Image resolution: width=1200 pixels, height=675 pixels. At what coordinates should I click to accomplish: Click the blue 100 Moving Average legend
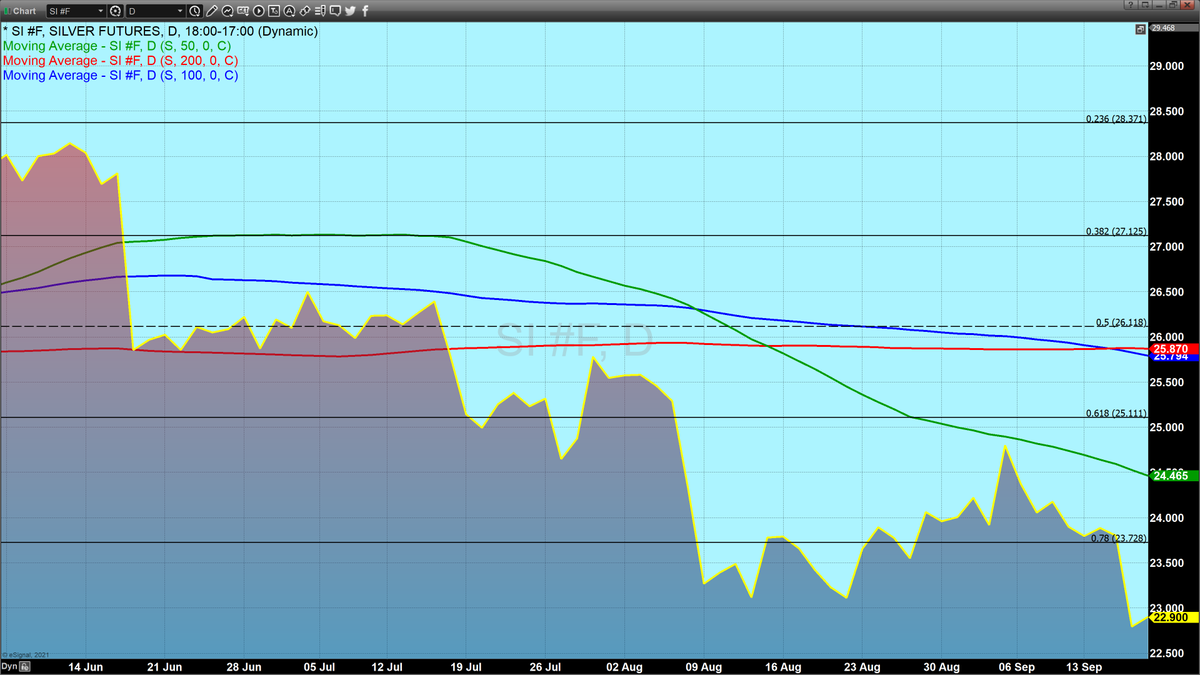click(x=121, y=75)
